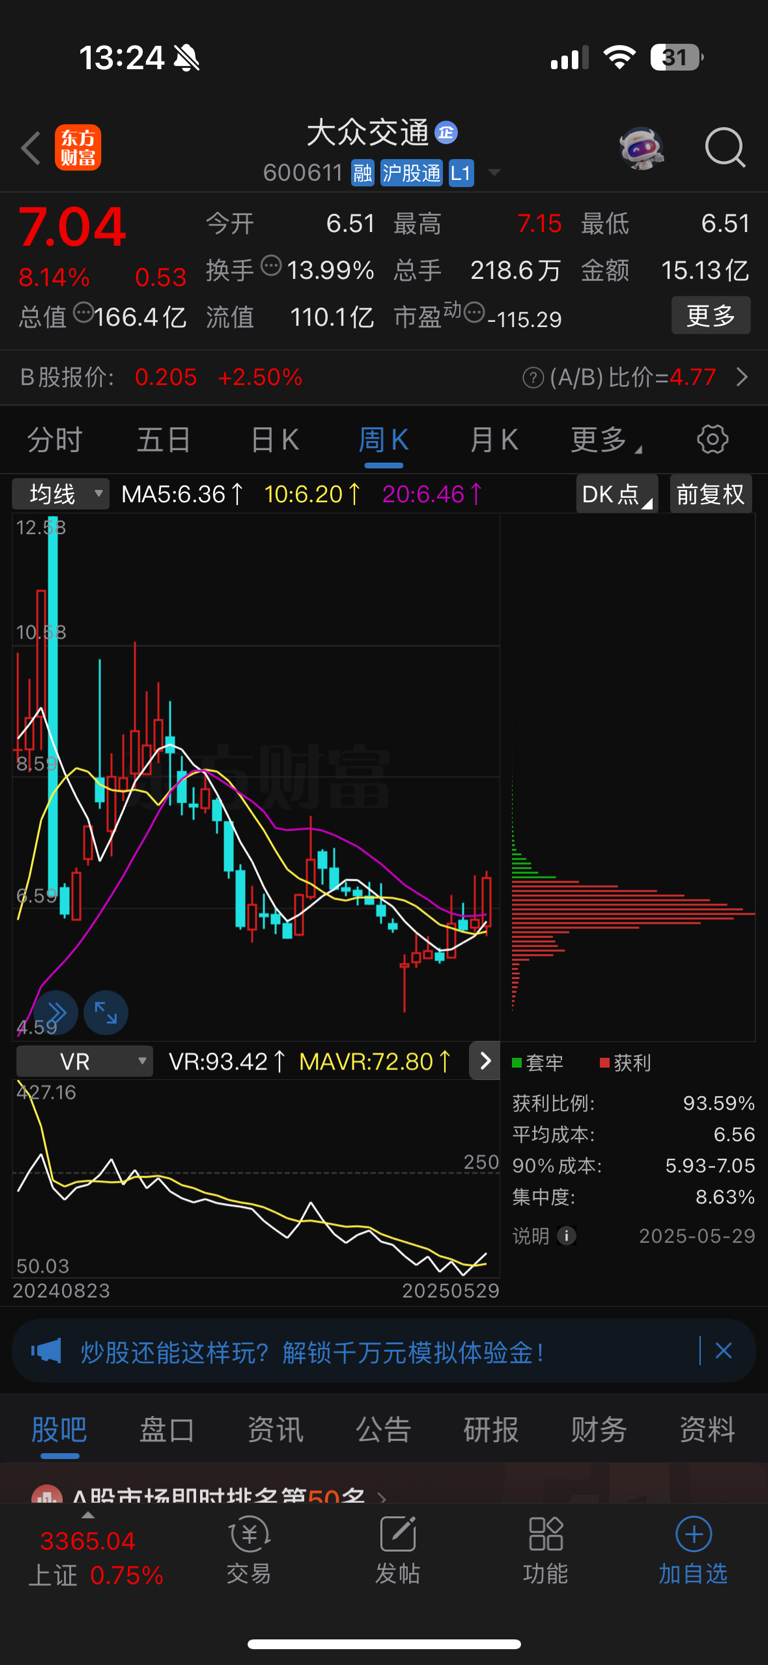Change the 前复权 adjustment mode
Image resolution: width=769 pixels, height=1665 pixels.
(710, 494)
